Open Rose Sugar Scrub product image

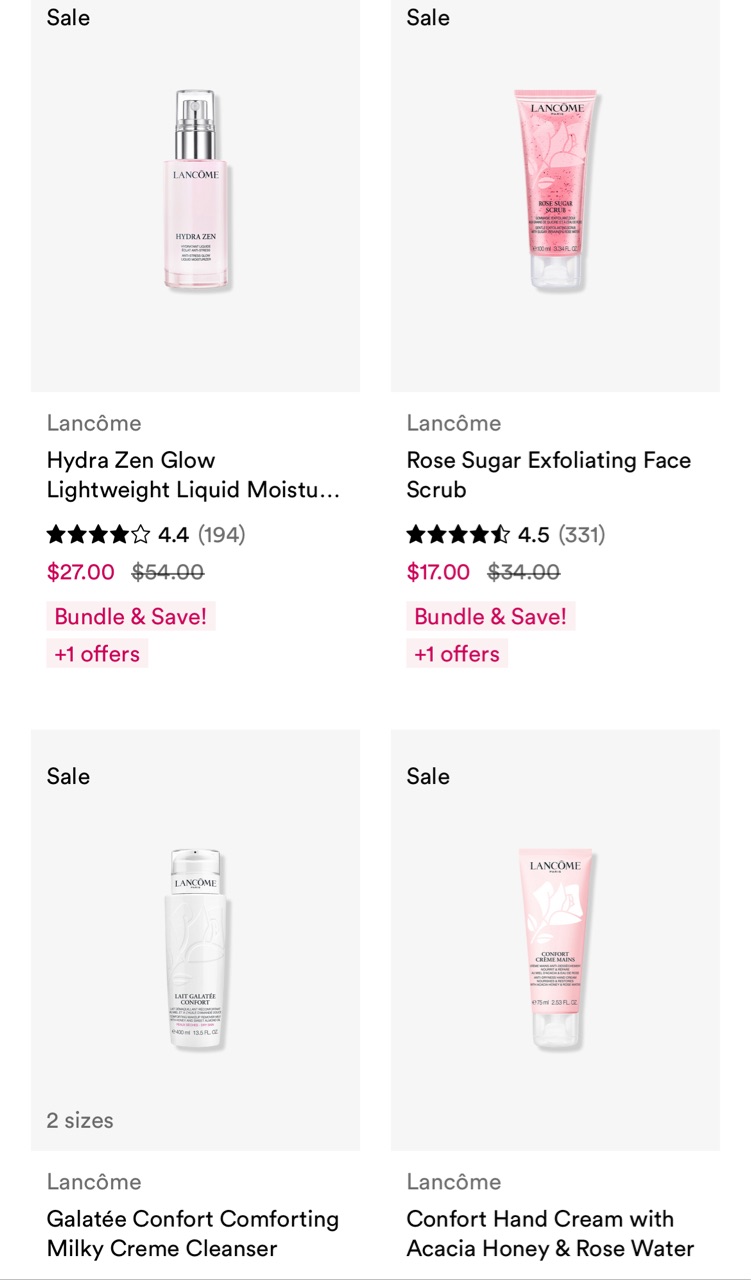[556, 190]
